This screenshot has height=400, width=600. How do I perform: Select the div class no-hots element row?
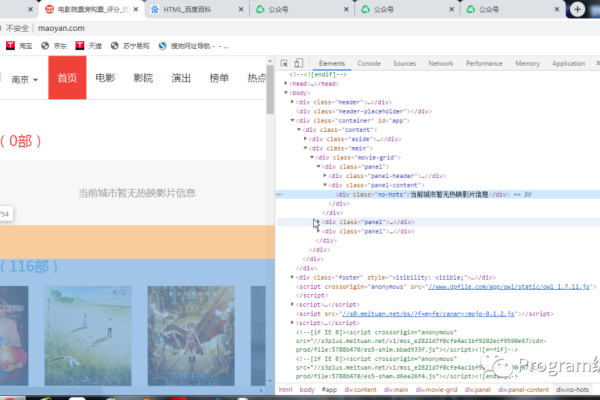[x=438, y=194]
